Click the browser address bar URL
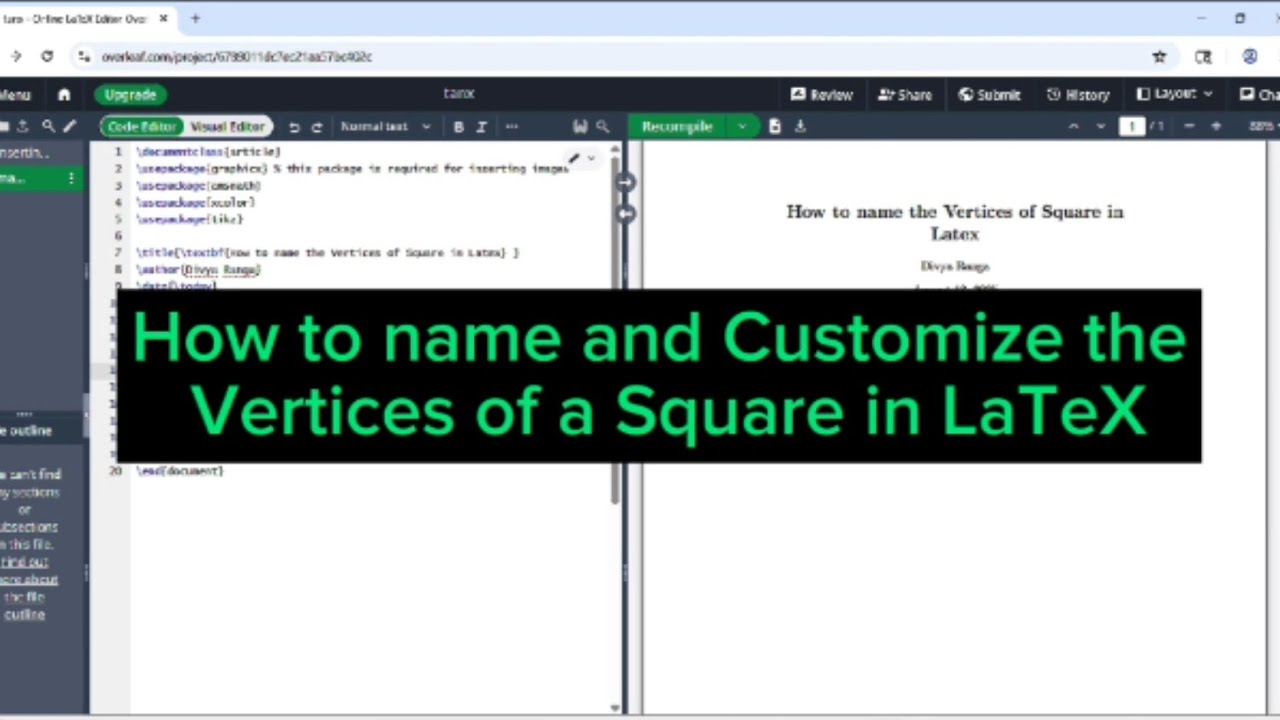 tap(237, 57)
